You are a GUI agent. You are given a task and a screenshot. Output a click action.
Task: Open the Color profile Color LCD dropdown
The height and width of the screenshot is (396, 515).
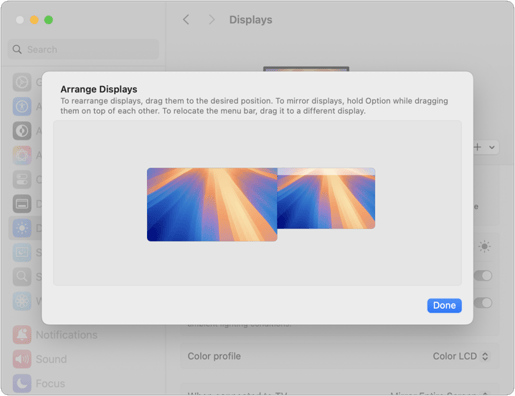pyautogui.click(x=461, y=356)
